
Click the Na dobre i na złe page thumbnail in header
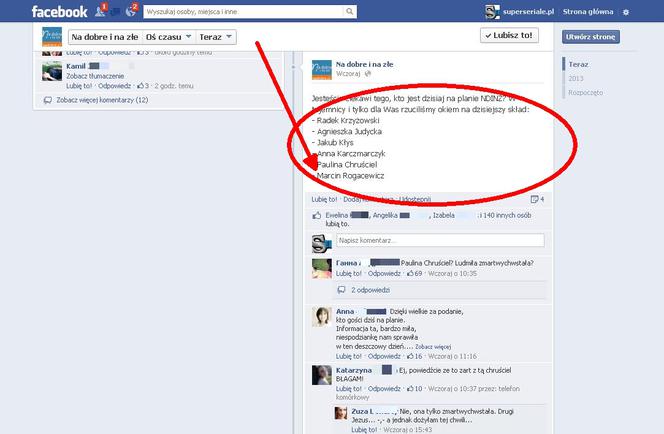click(52, 37)
